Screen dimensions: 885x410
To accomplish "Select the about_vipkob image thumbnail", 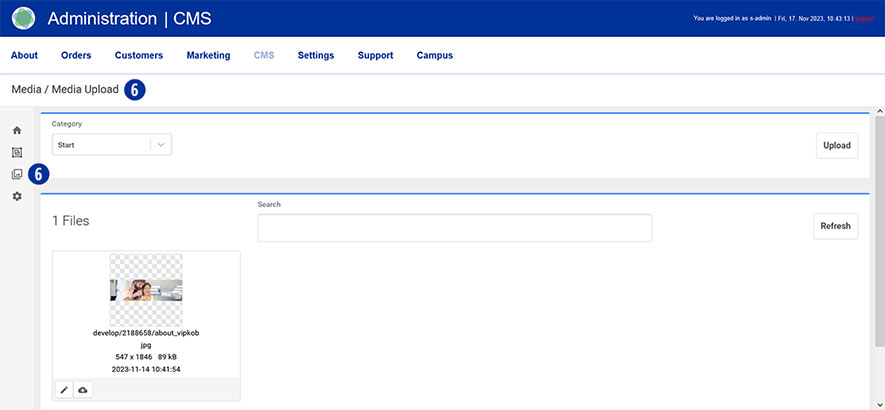I will pos(146,290).
